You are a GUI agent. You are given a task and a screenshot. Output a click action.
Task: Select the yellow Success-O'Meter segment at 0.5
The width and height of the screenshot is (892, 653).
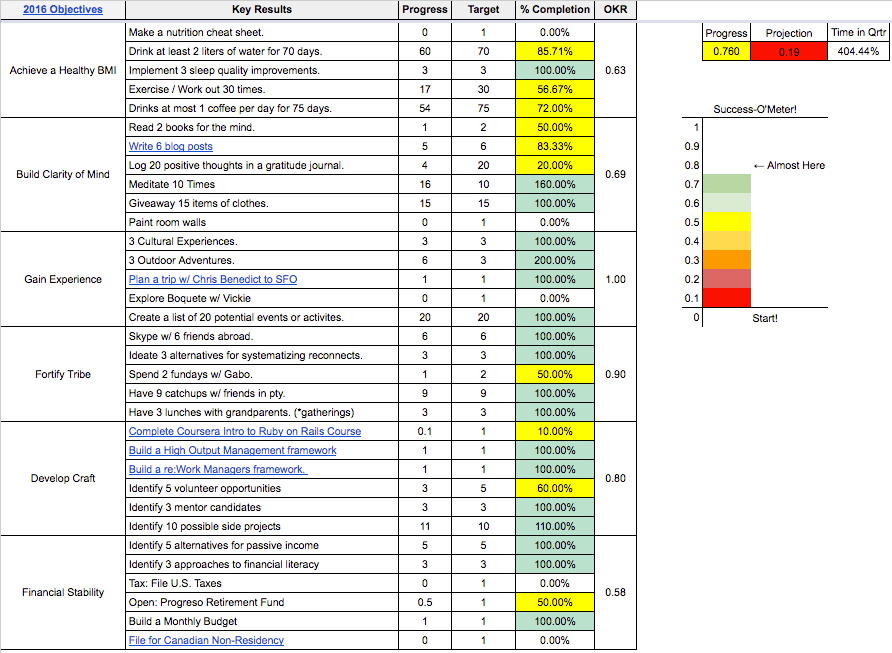726,221
